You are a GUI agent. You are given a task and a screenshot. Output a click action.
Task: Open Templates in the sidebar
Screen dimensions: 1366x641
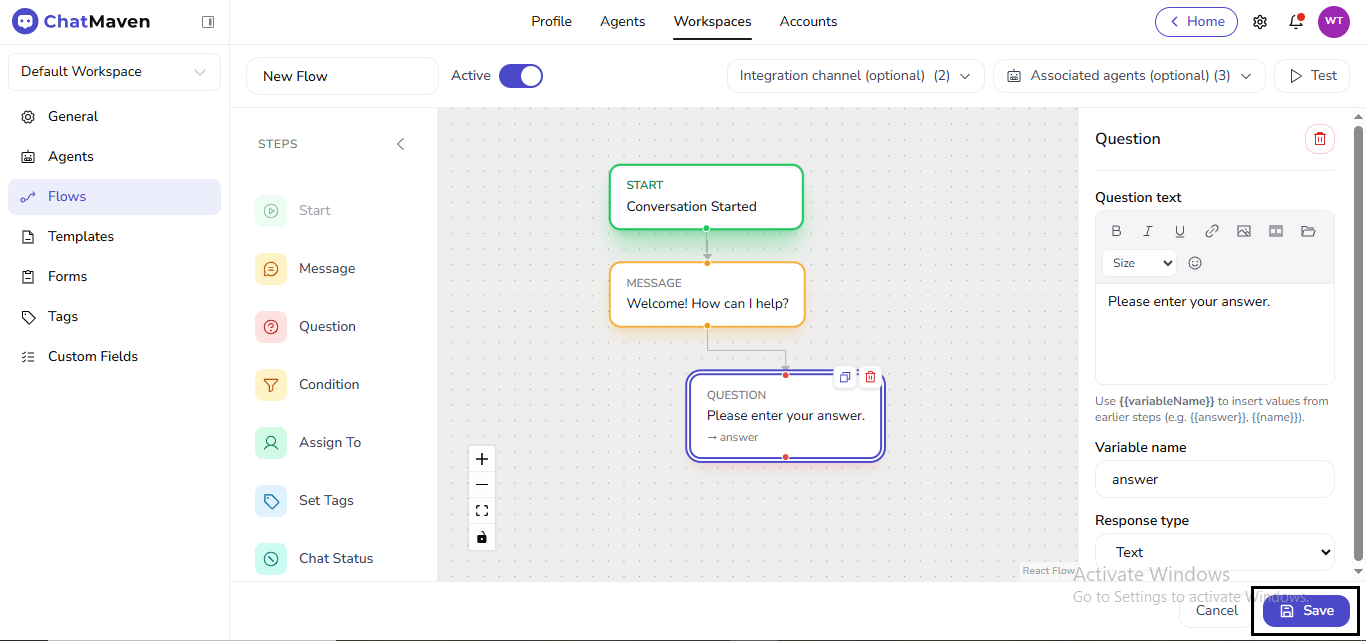click(80, 236)
